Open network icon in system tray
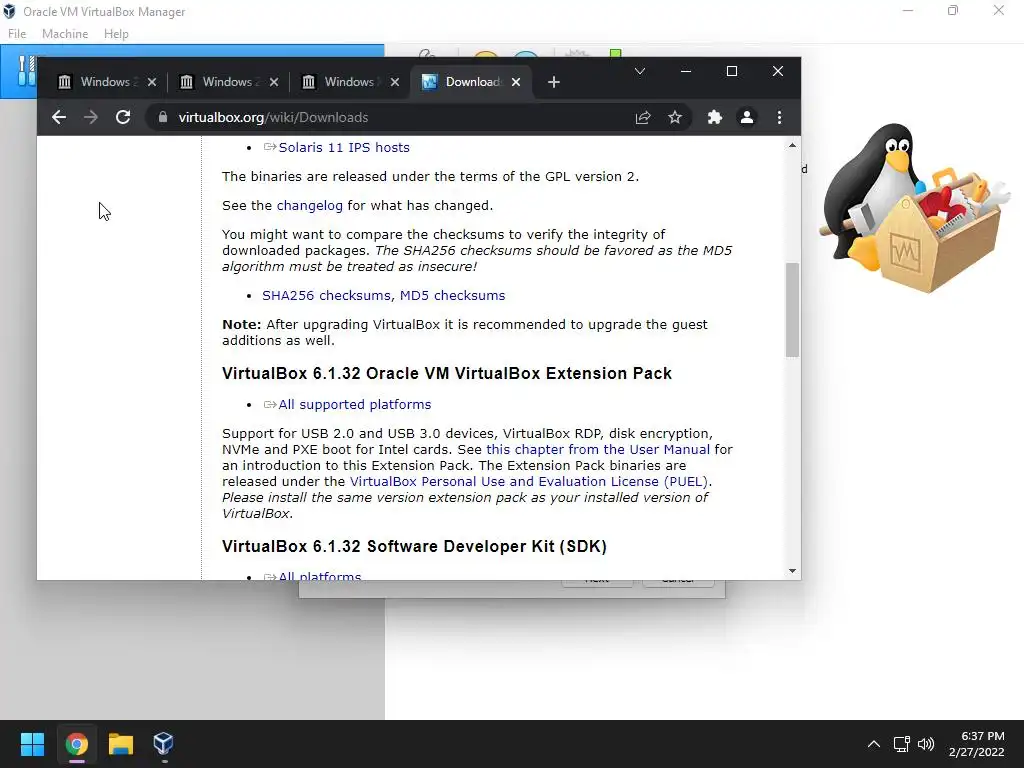 902,744
